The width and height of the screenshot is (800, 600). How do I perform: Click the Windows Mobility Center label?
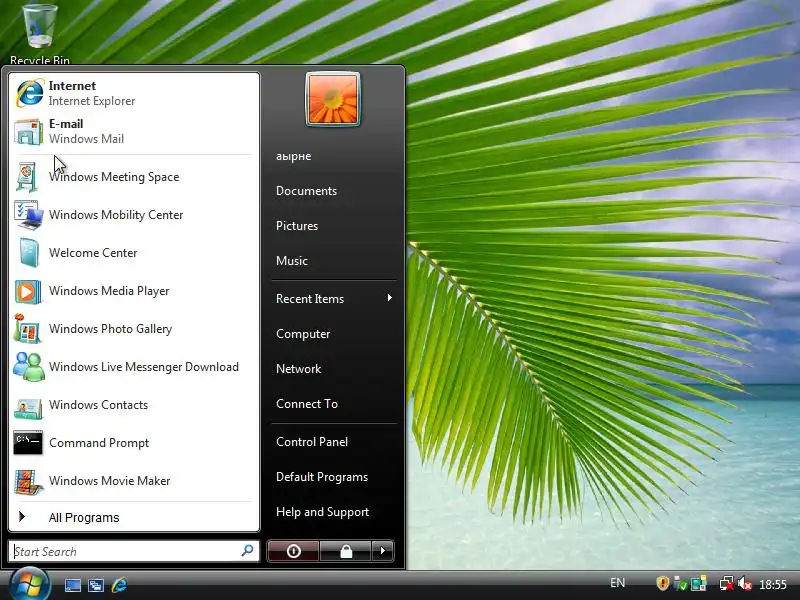pyautogui.click(x=116, y=215)
